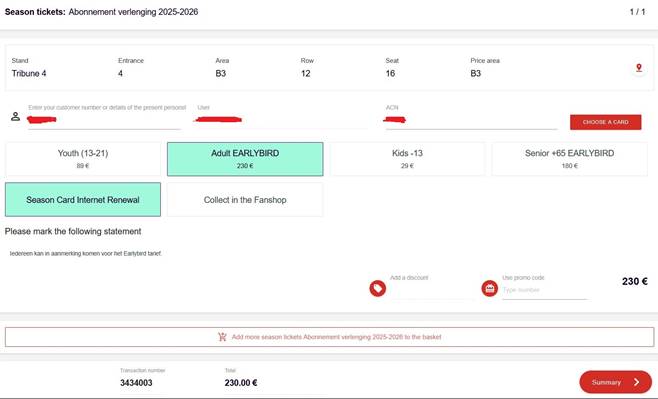Click the Tribune 4 stand value
Image resolution: width=658 pixels, height=399 pixels.
(x=29, y=73)
